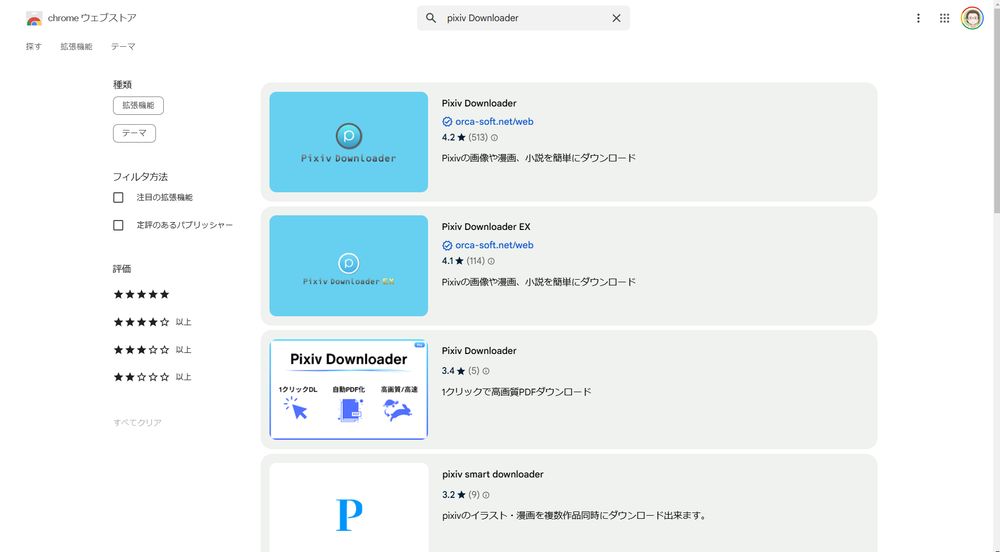Check the 注目の拡張機能 filter
Viewport: 1000px width, 552px height.
click(118, 198)
